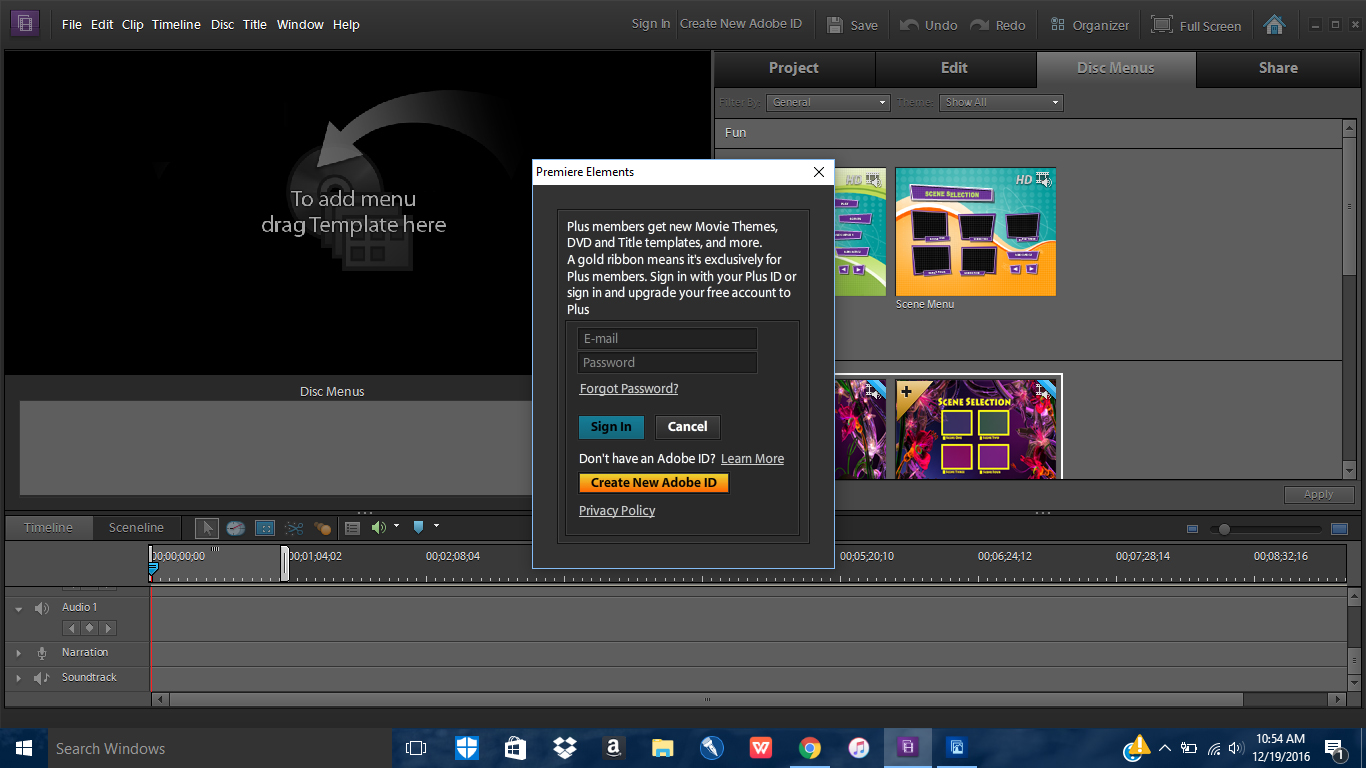Click Create New Adobe ID in top bar
The image size is (1366, 768).
[741, 24]
